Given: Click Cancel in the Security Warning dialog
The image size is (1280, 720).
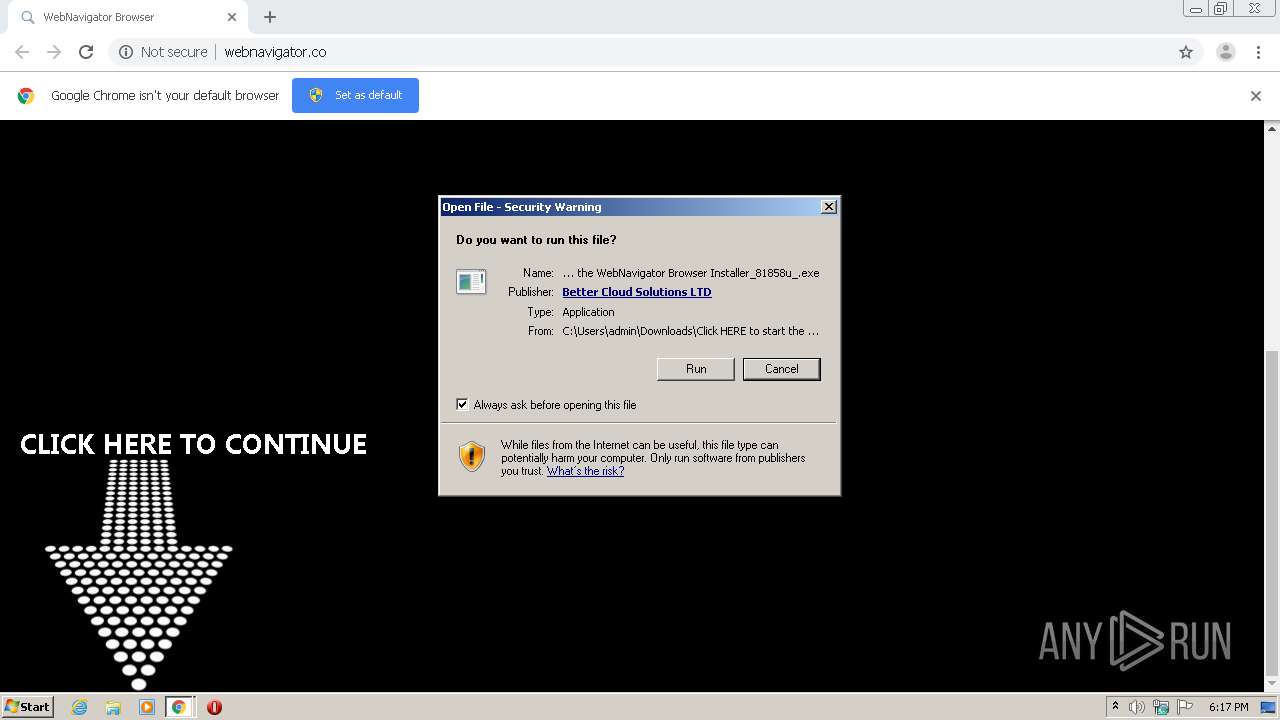Looking at the screenshot, I should pos(781,369).
